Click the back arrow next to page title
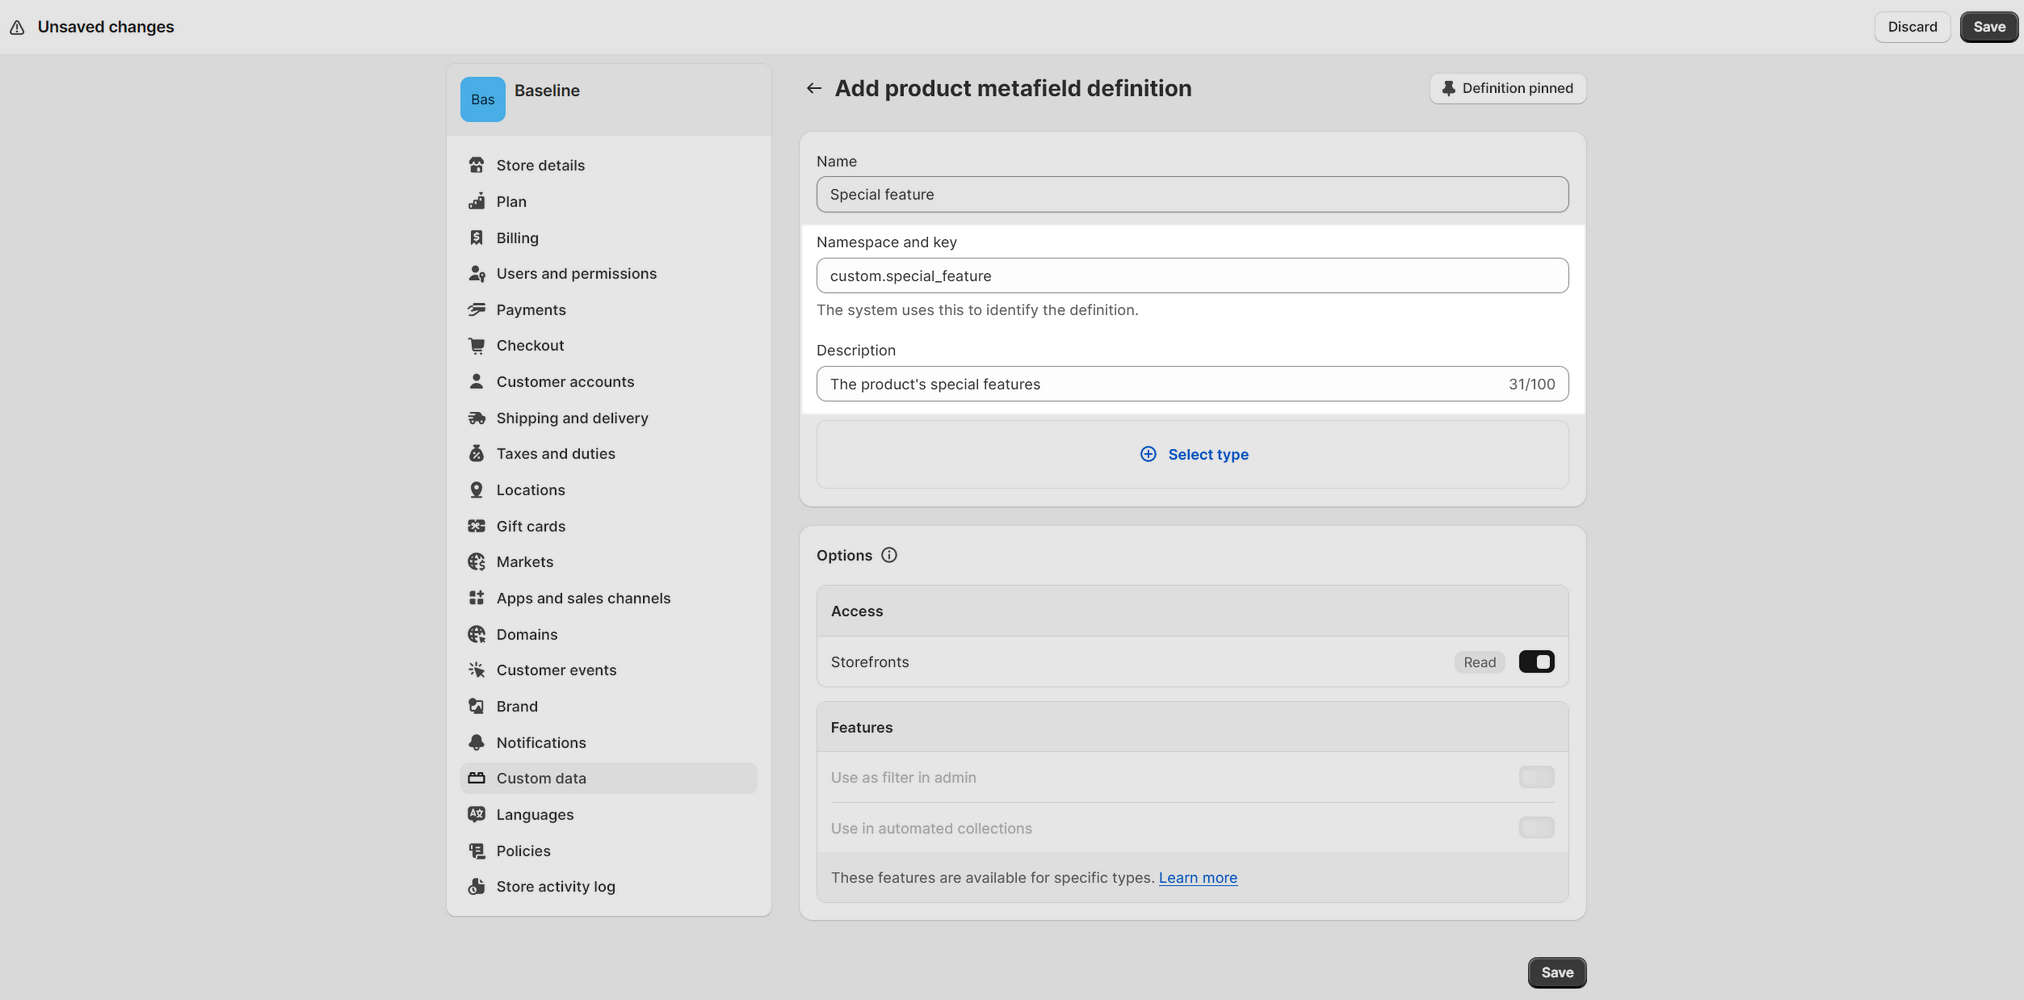 pos(814,88)
